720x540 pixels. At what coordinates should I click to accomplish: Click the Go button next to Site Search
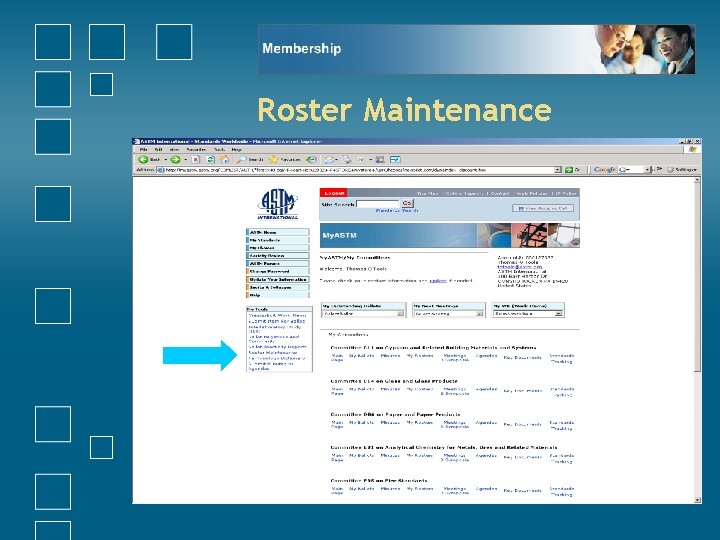(x=407, y=203)
